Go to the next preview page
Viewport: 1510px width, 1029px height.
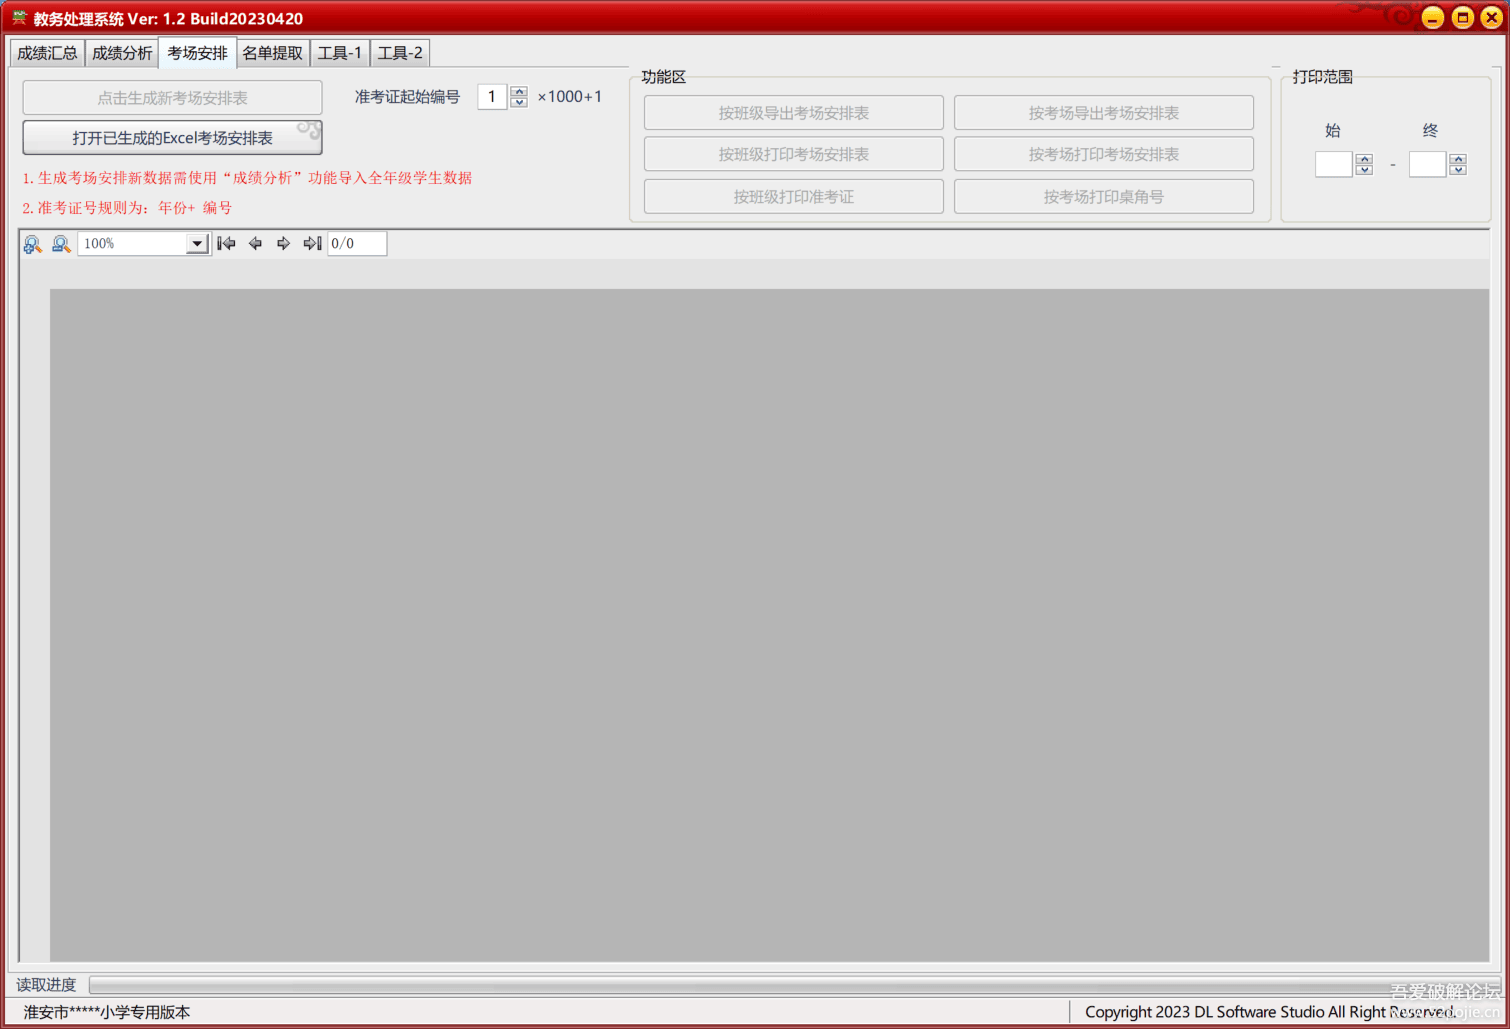pyautogui.click(x=283, y=243)
